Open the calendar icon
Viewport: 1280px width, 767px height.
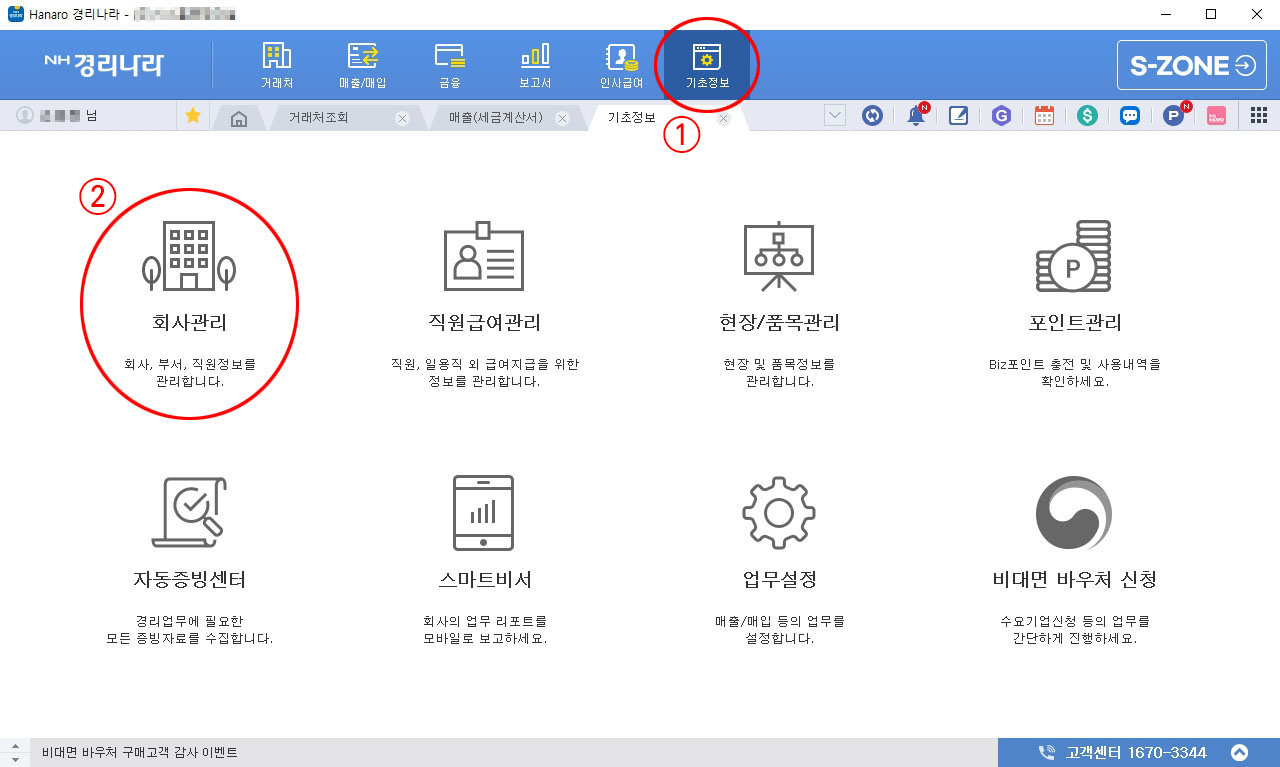1044,116
